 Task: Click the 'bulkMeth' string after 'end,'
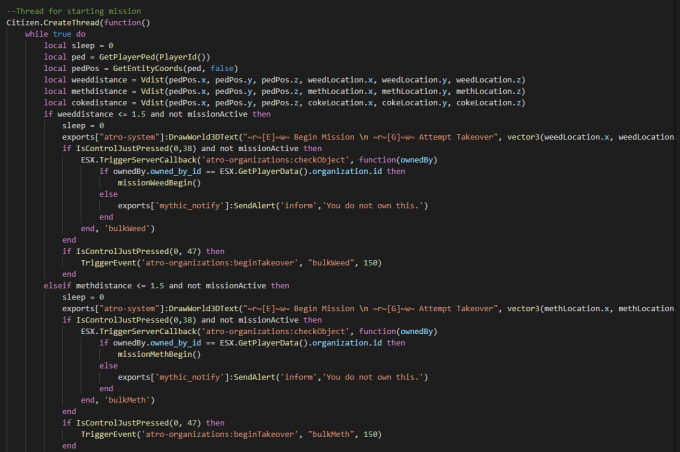click(x=127, y=400)
